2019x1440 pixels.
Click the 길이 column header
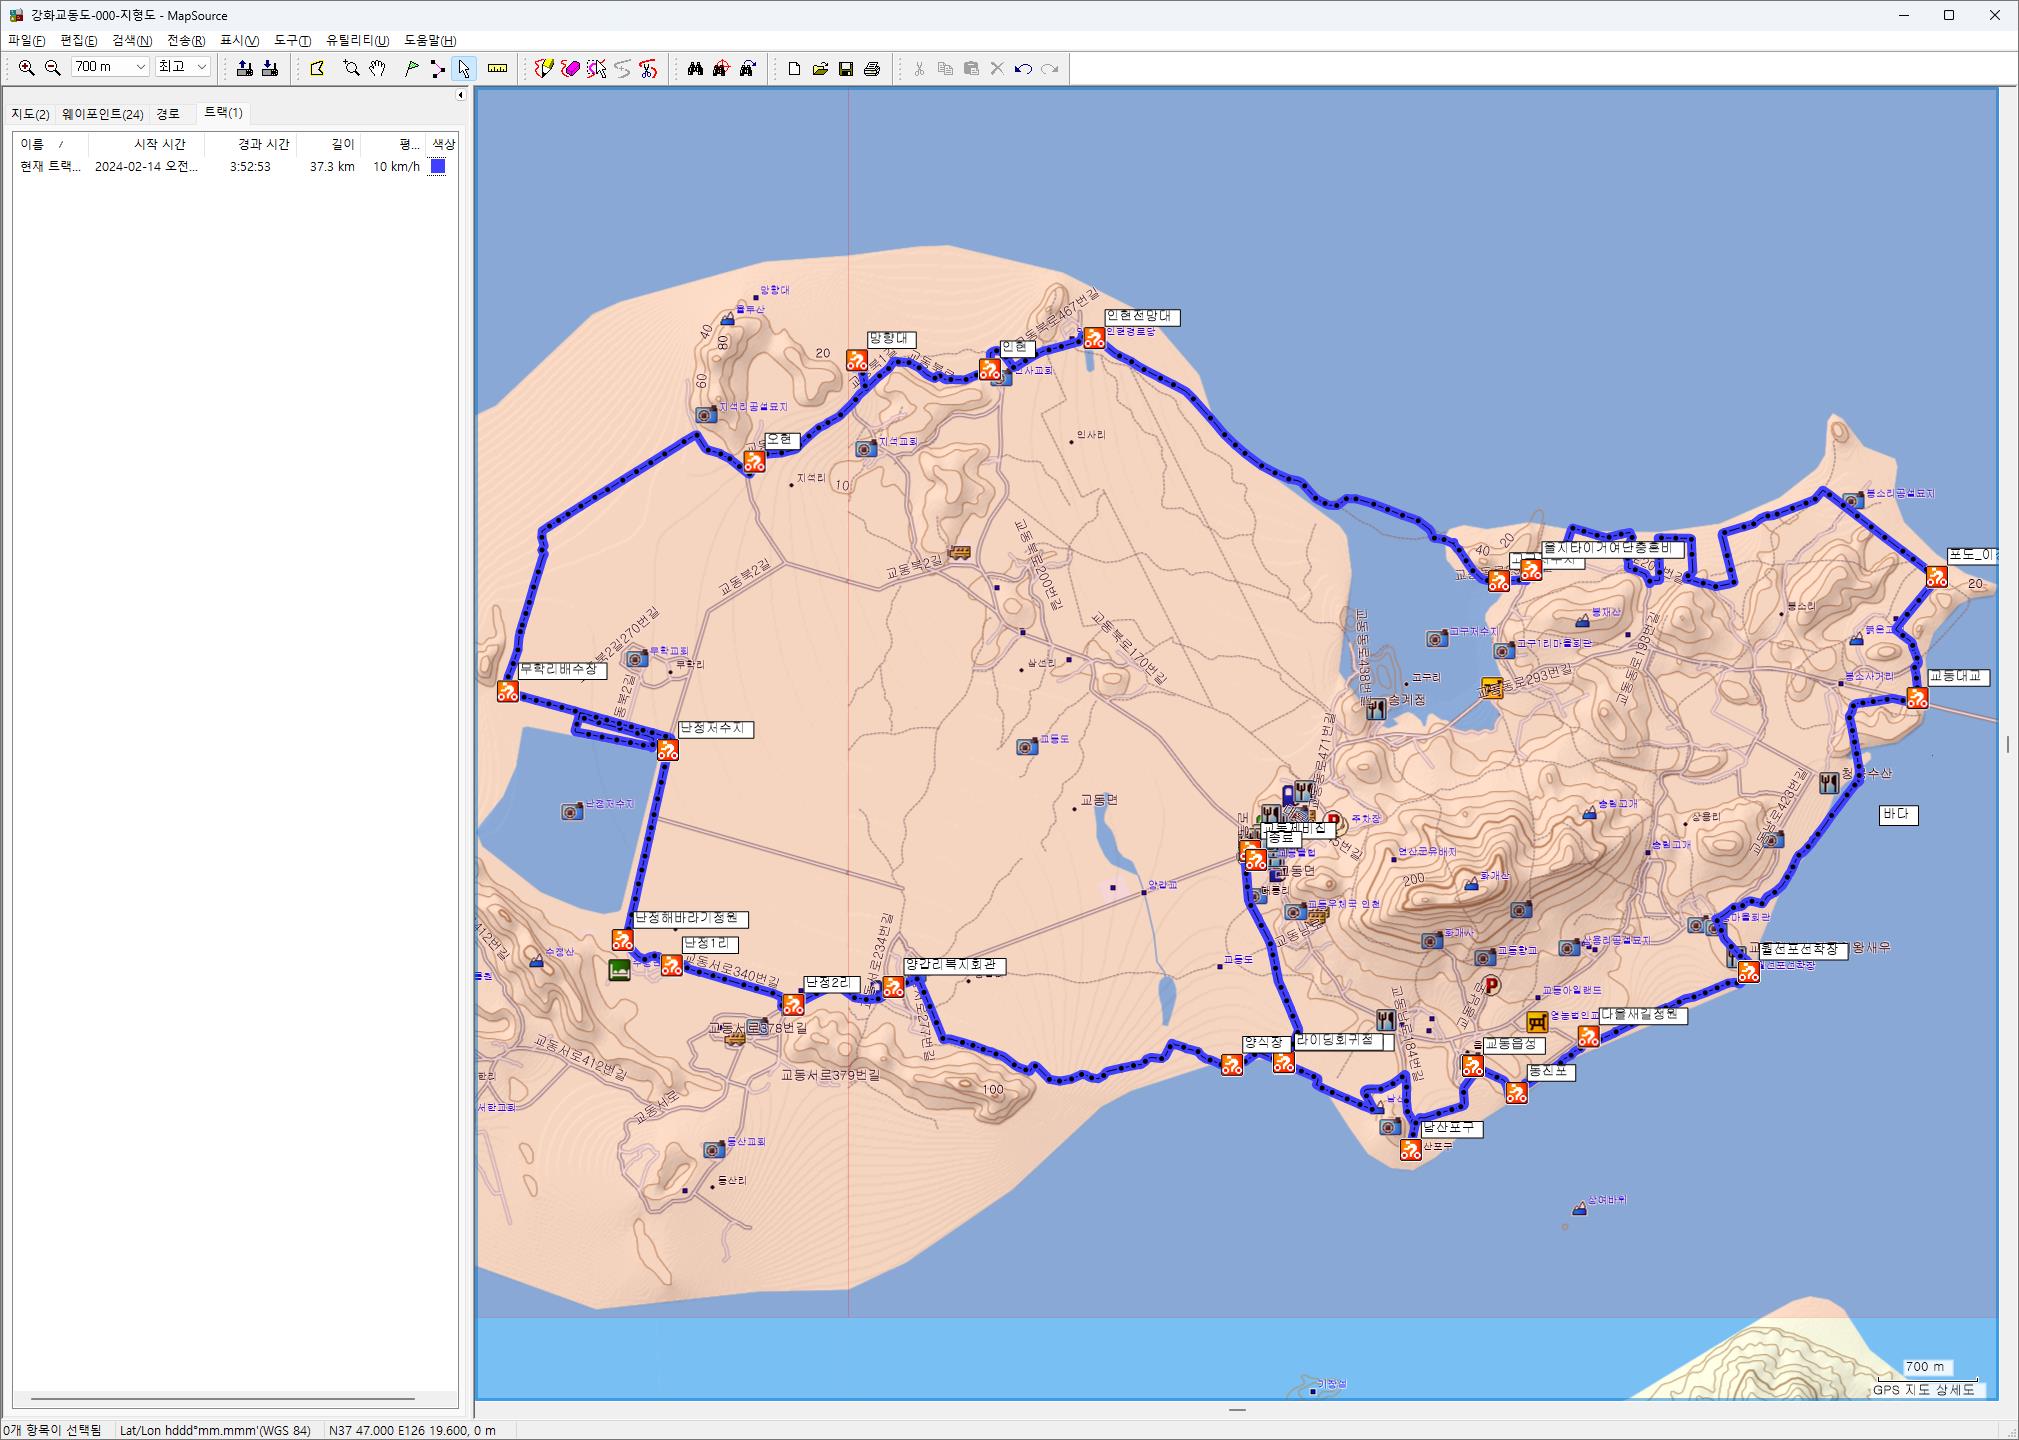tap(343, 144)
